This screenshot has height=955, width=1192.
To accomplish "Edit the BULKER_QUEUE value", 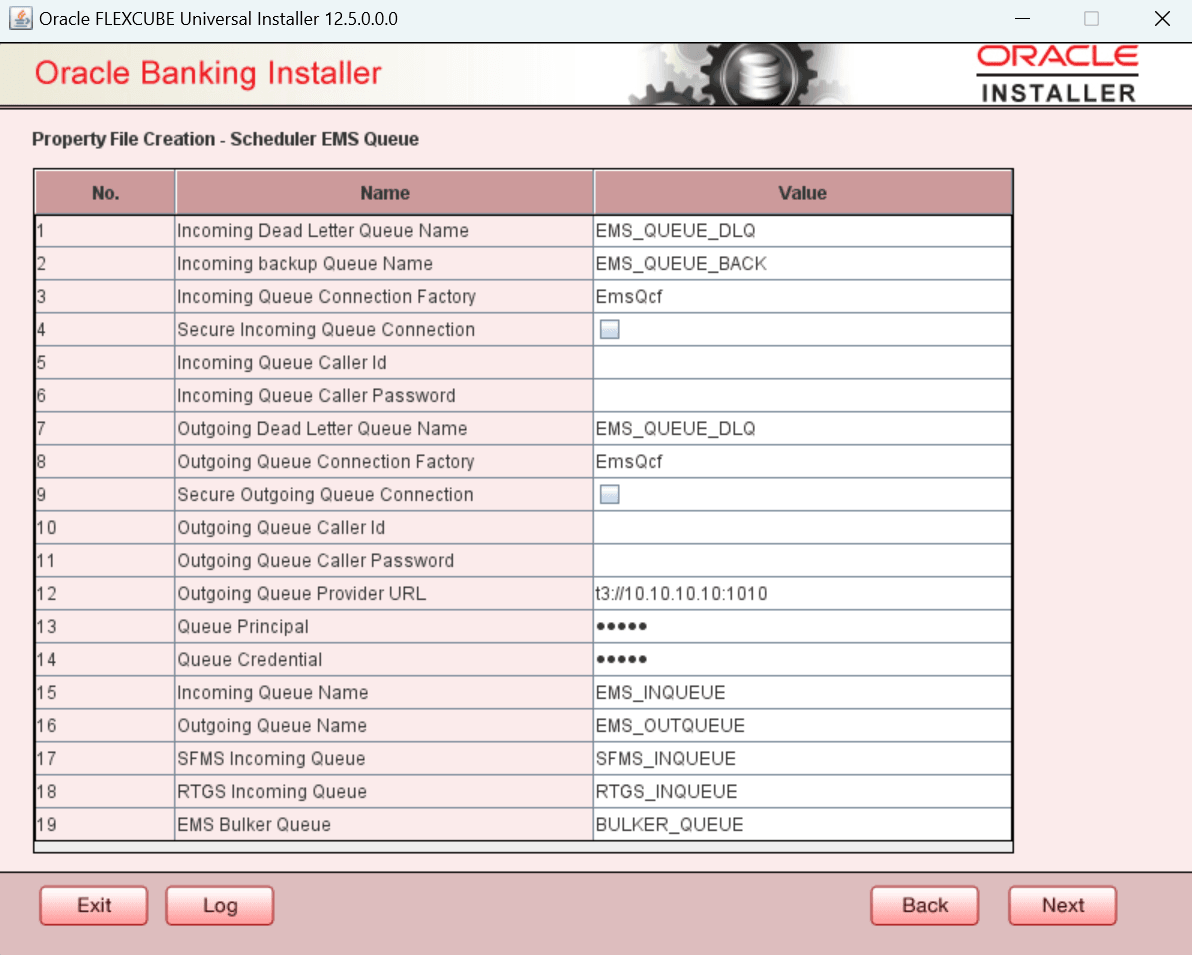I will pos(802,824).
